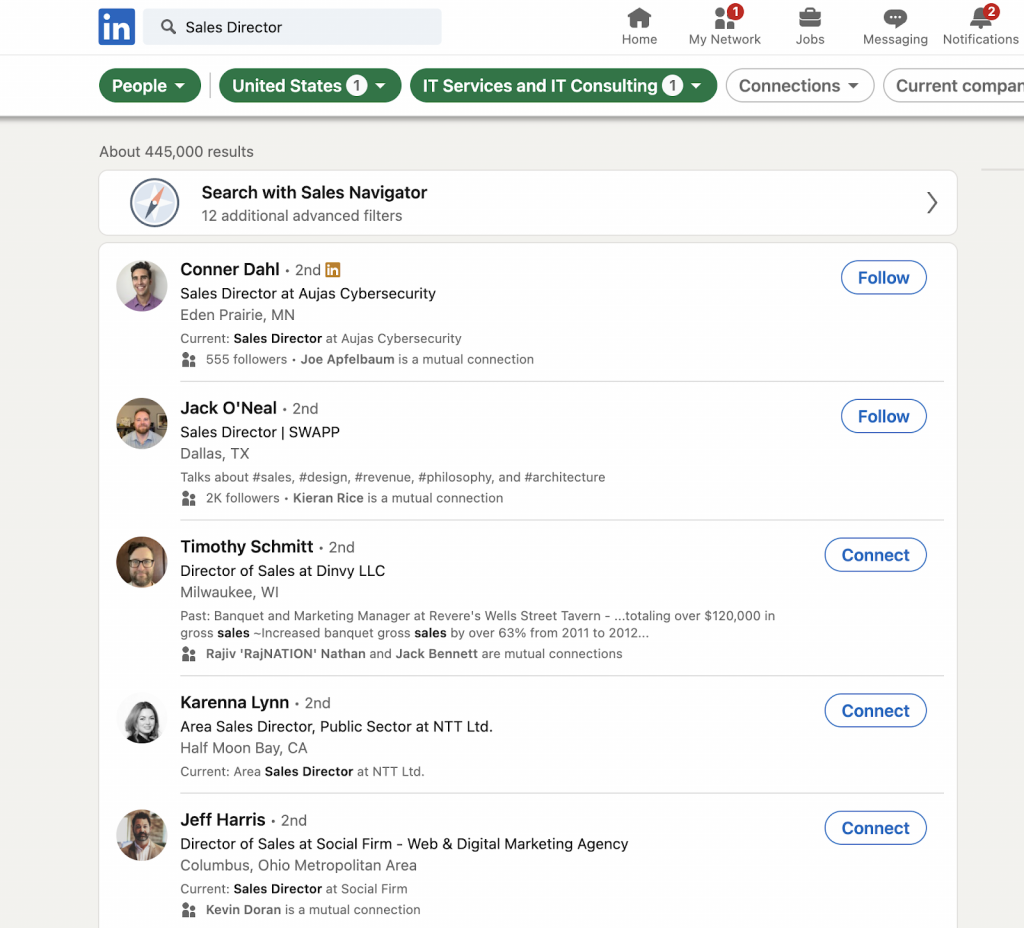Click Jack O'Neal's 'Talks about #sales' line

pyautogui.click(x=392, y=477)
